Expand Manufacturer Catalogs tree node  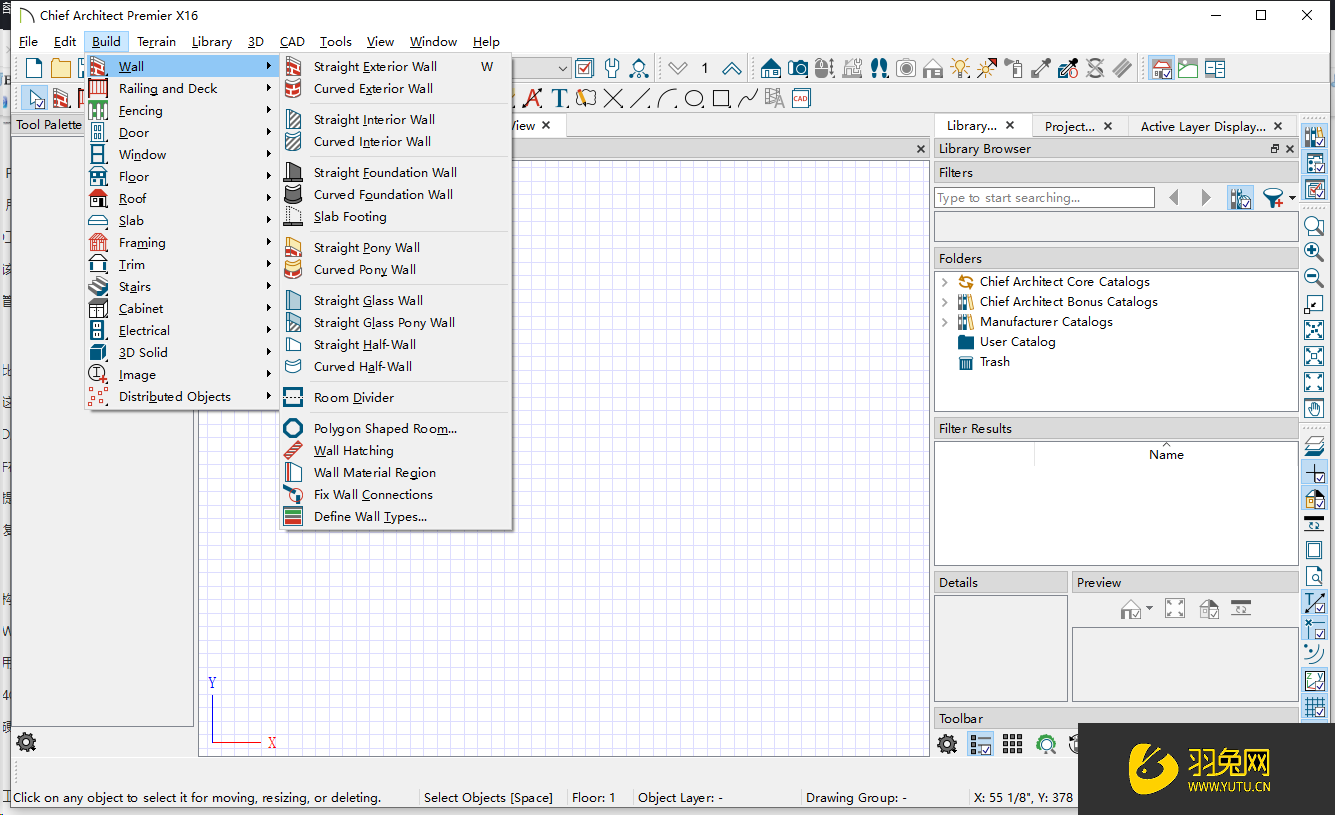945,322
